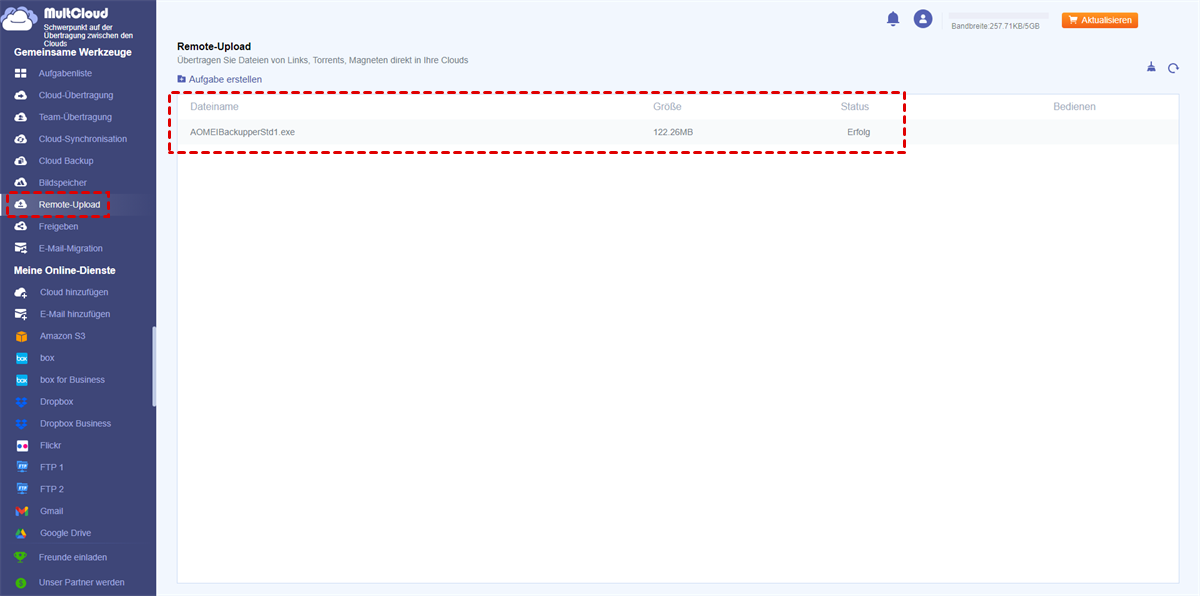Click the E-Mail hinzufügen icon
The image size is (1200, 596).
21,314
